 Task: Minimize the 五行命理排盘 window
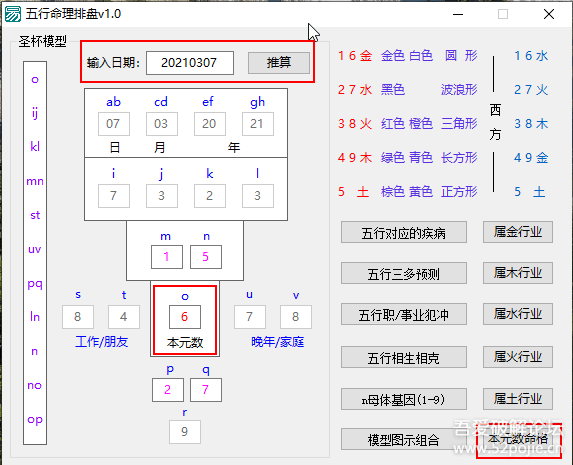[458, 14]
